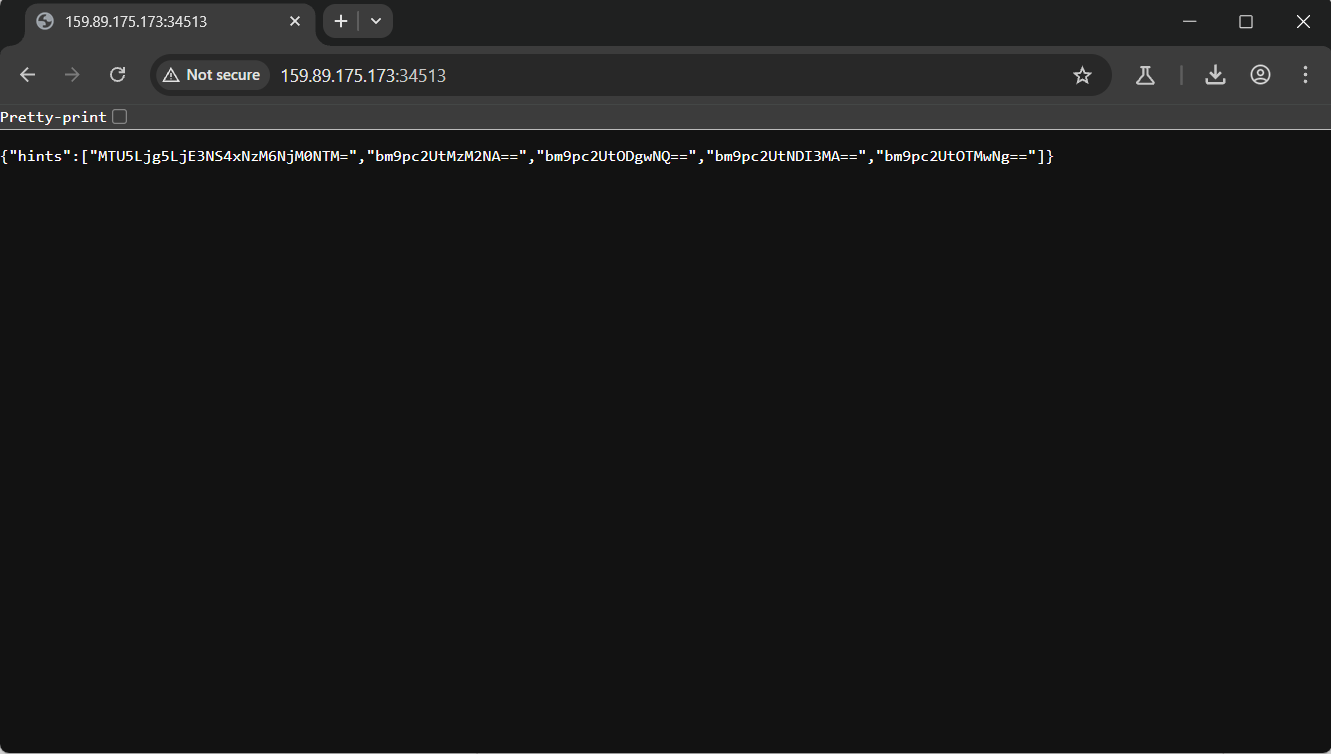The width and height of the screenshot is (1331, 754).
Task: Click the MTU5Ljg5LjE3NS4xNzM6NjM0NTM= string
Action: pos(224,156)
